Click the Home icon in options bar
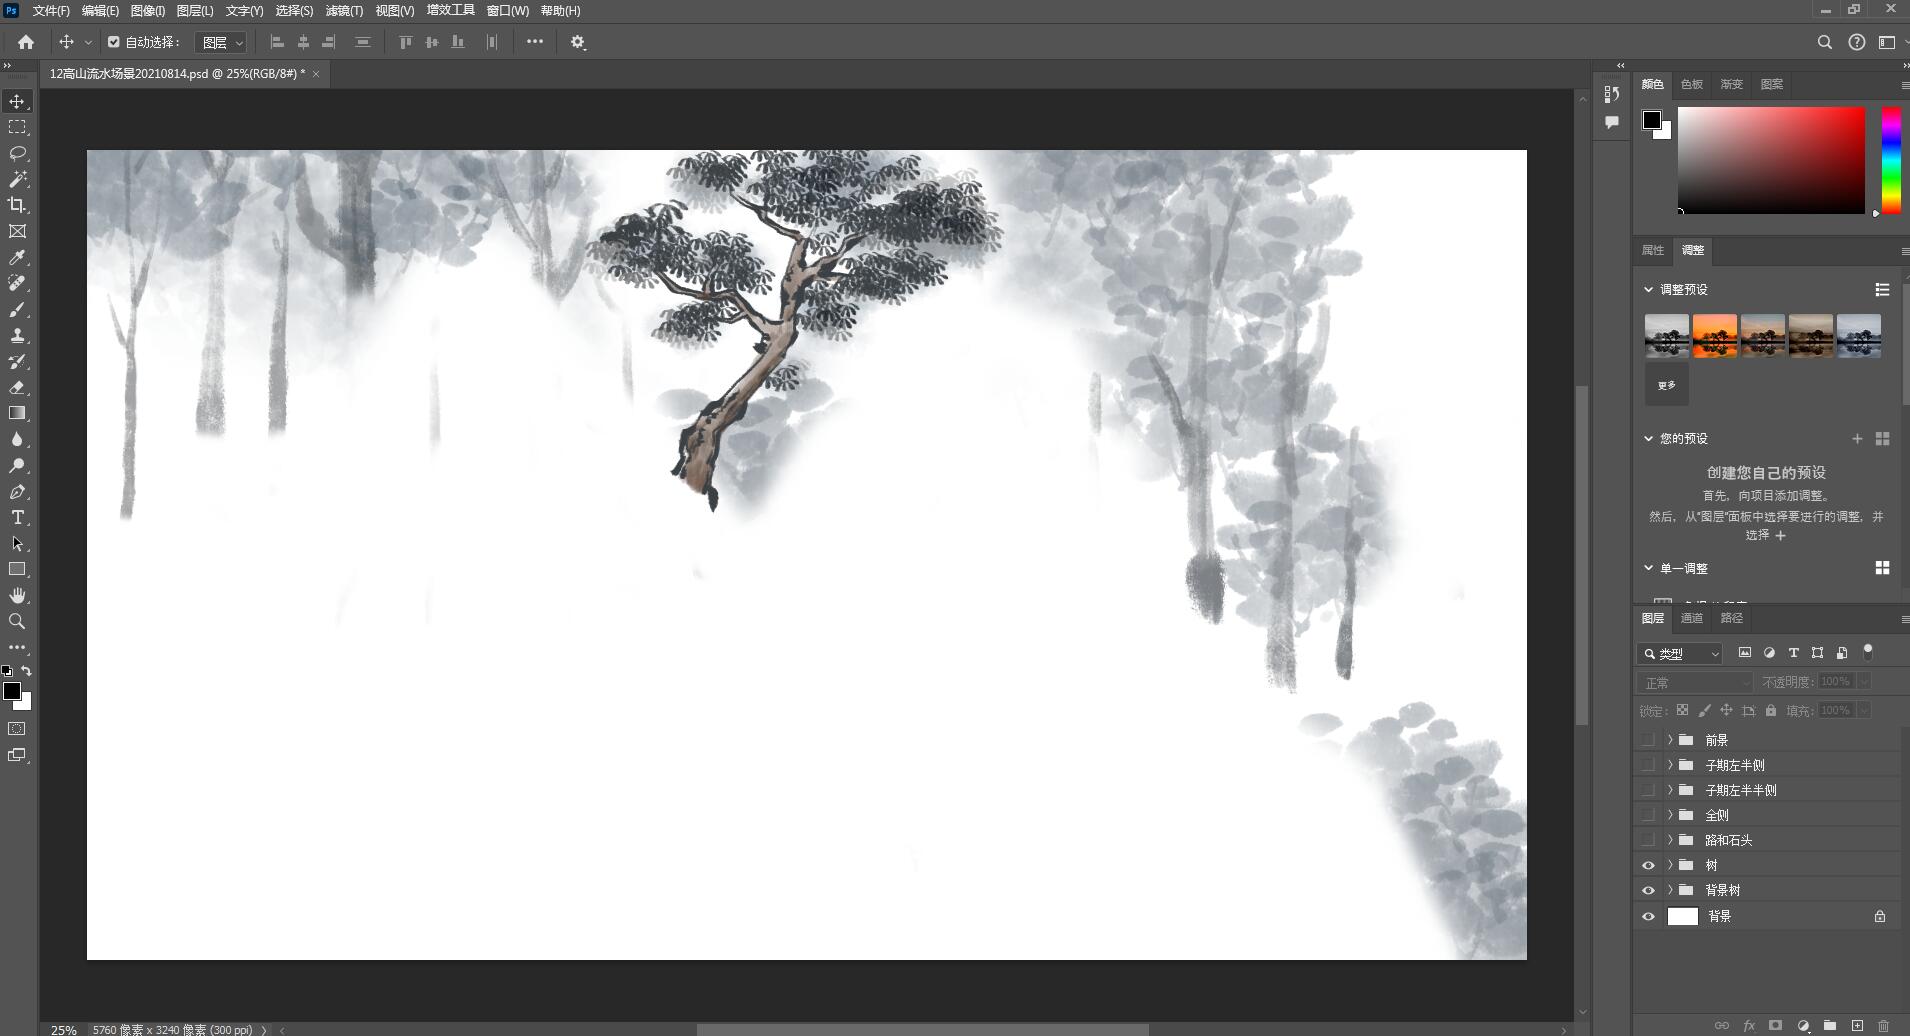 pyautogui.click(x=26, y=42)
